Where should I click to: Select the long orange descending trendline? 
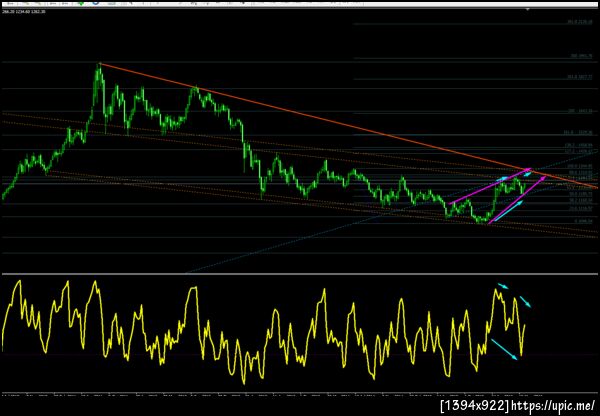click(347, 125)
